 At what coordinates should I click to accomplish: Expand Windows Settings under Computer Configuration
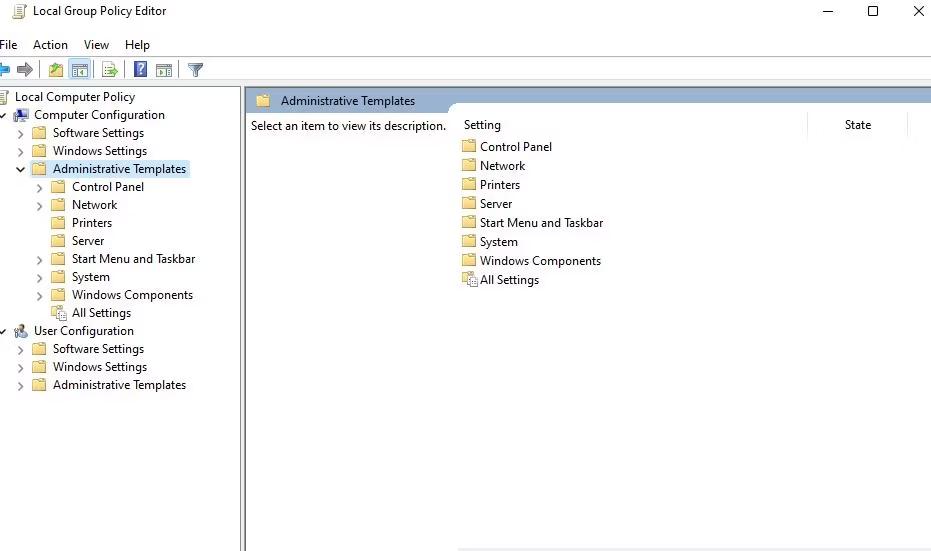(x=20, y=151)
